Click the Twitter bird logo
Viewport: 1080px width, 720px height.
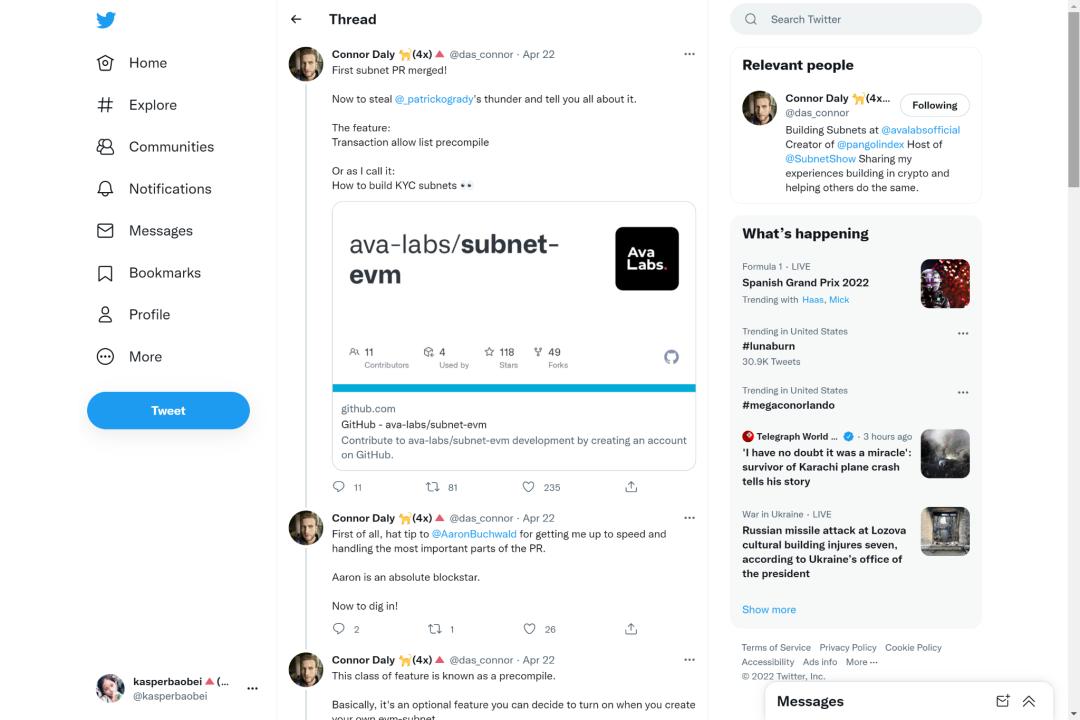pyautogui.click(x=106, y=20)
